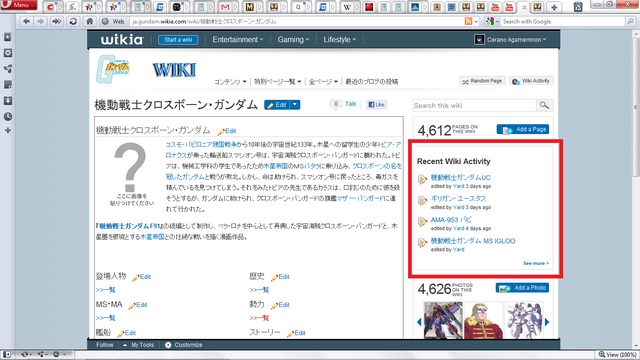This screenshot has height=360, width=640.
Task: Edit the MS･MA section
Action: [x=138, y=305]
